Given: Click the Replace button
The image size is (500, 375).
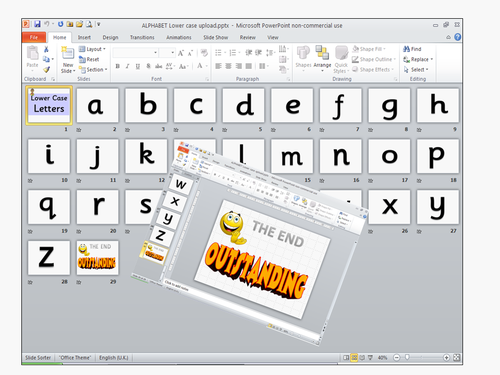Looking at the screenshot, I should 418,59.
